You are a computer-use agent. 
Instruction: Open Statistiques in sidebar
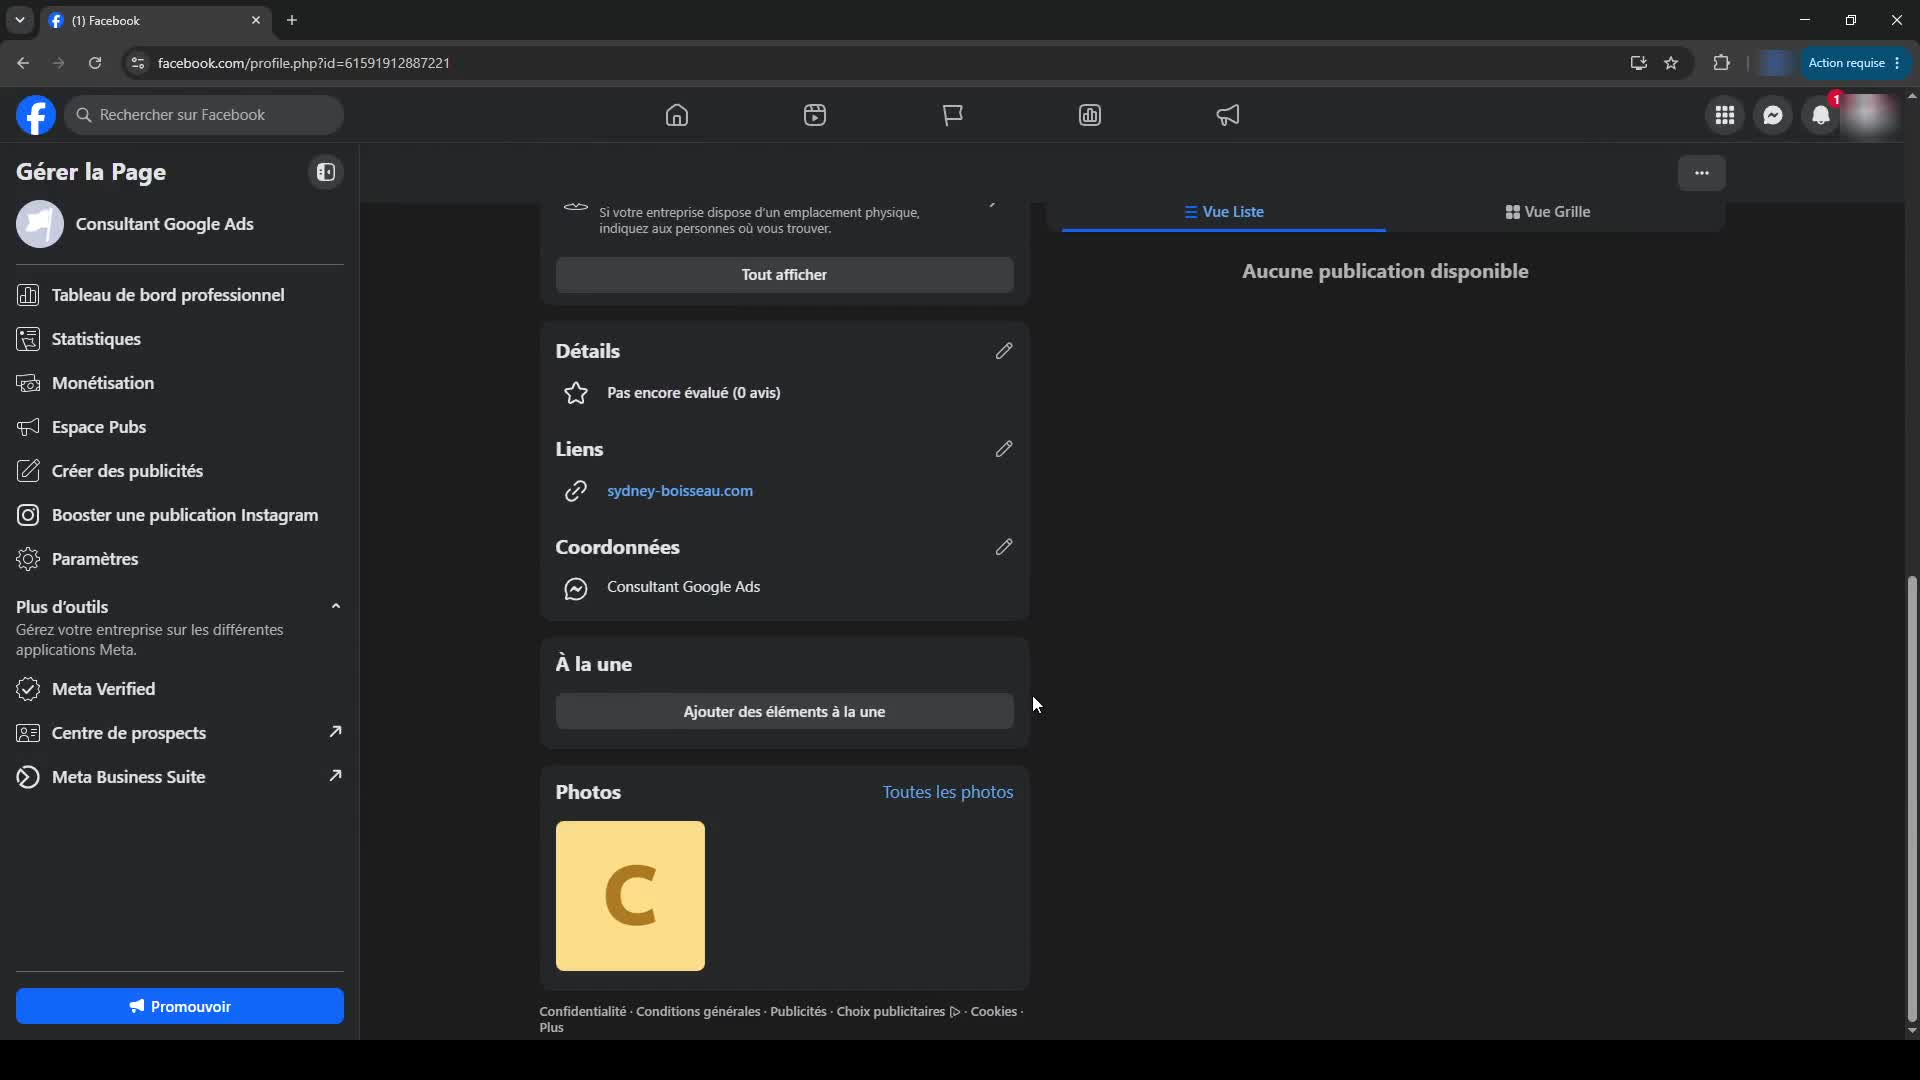tap(180, 339)
